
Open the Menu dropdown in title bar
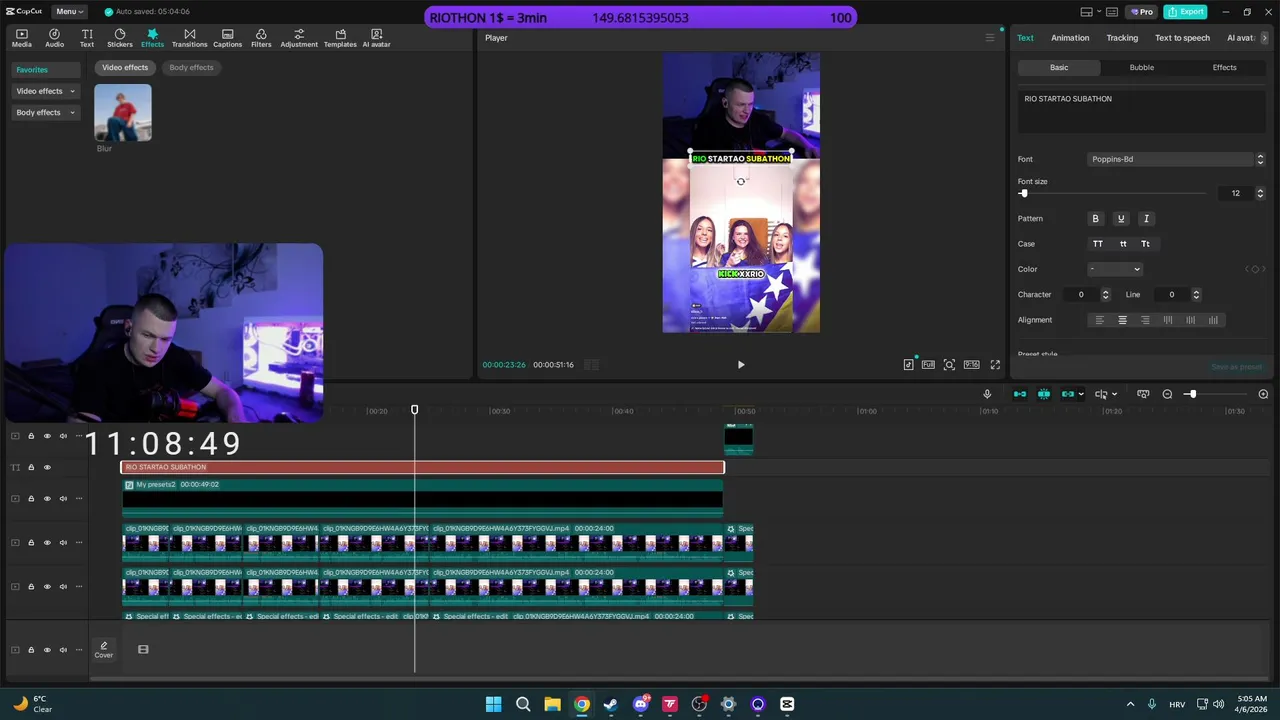pos(69,12)
